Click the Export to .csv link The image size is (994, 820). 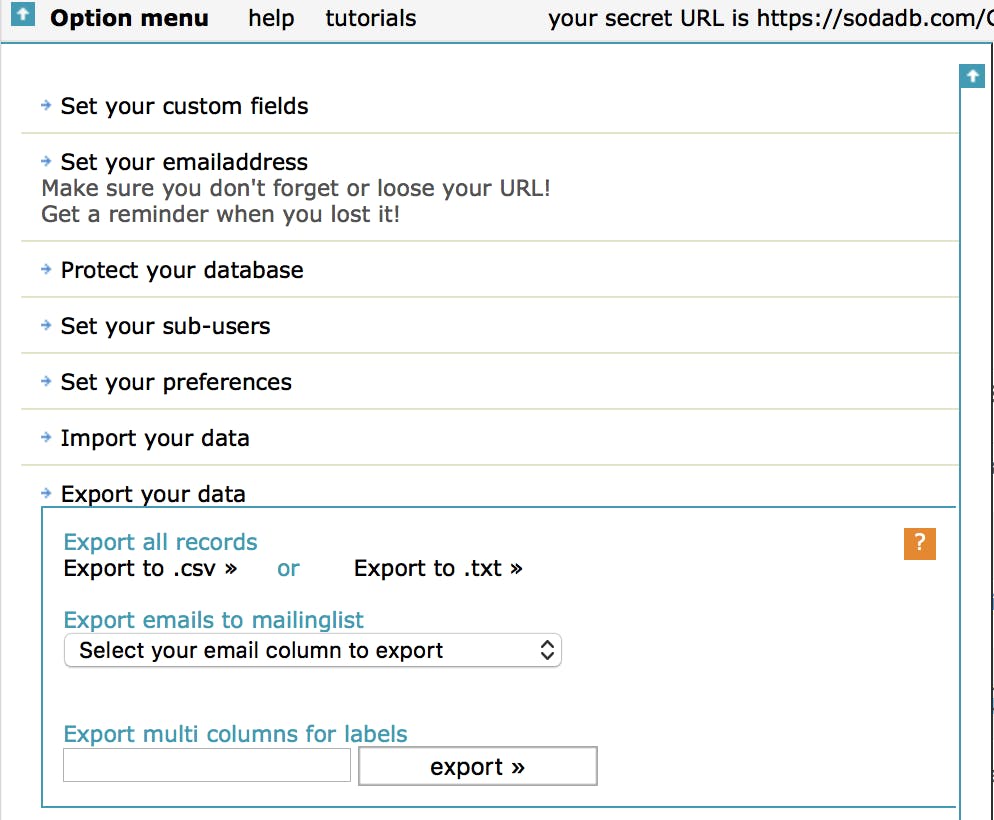pyautogui.click(x=150, y=569)
